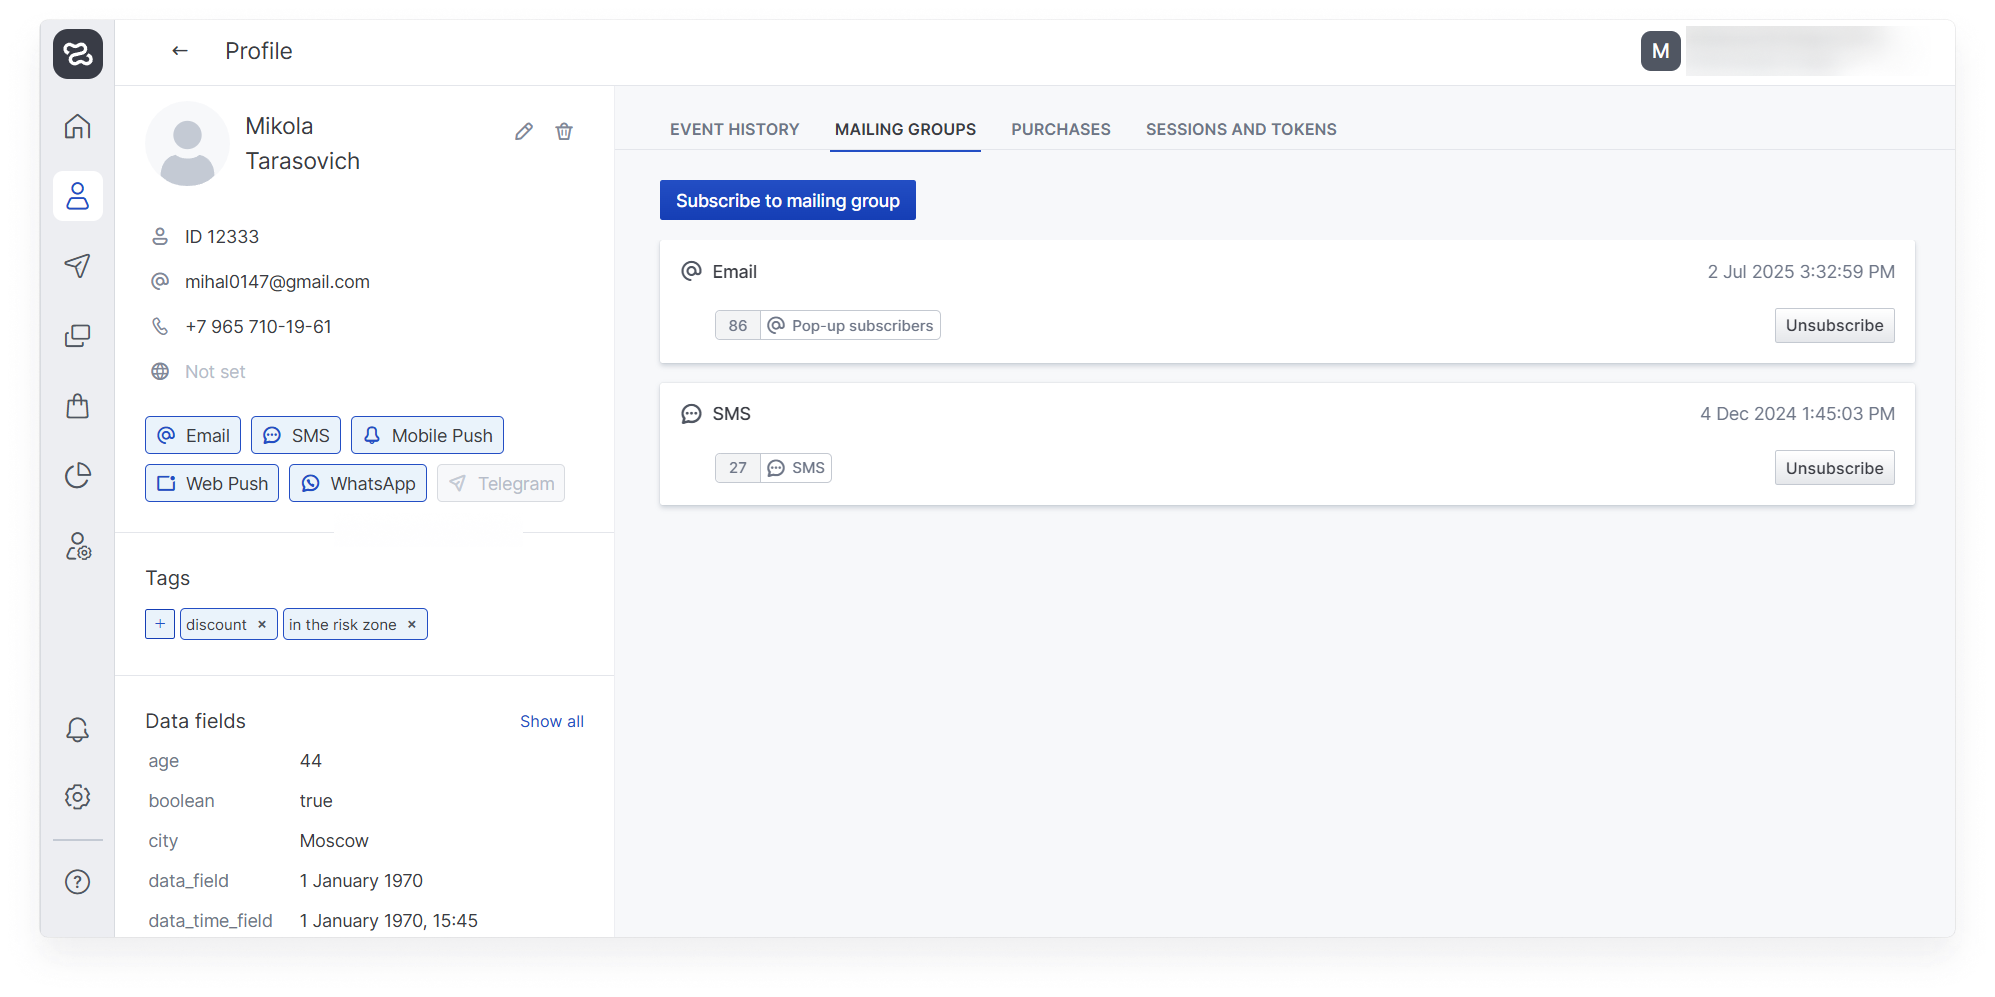Open the gear settings icon
This screenshot has height=997, width=1995.
(78, 797)
